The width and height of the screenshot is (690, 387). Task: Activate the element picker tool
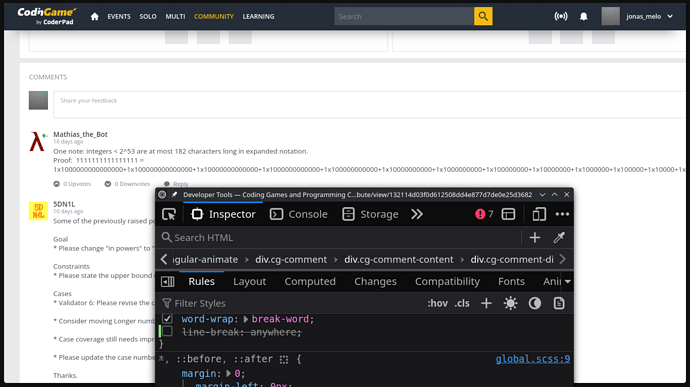pyautogui.click(x=169, y=214)
